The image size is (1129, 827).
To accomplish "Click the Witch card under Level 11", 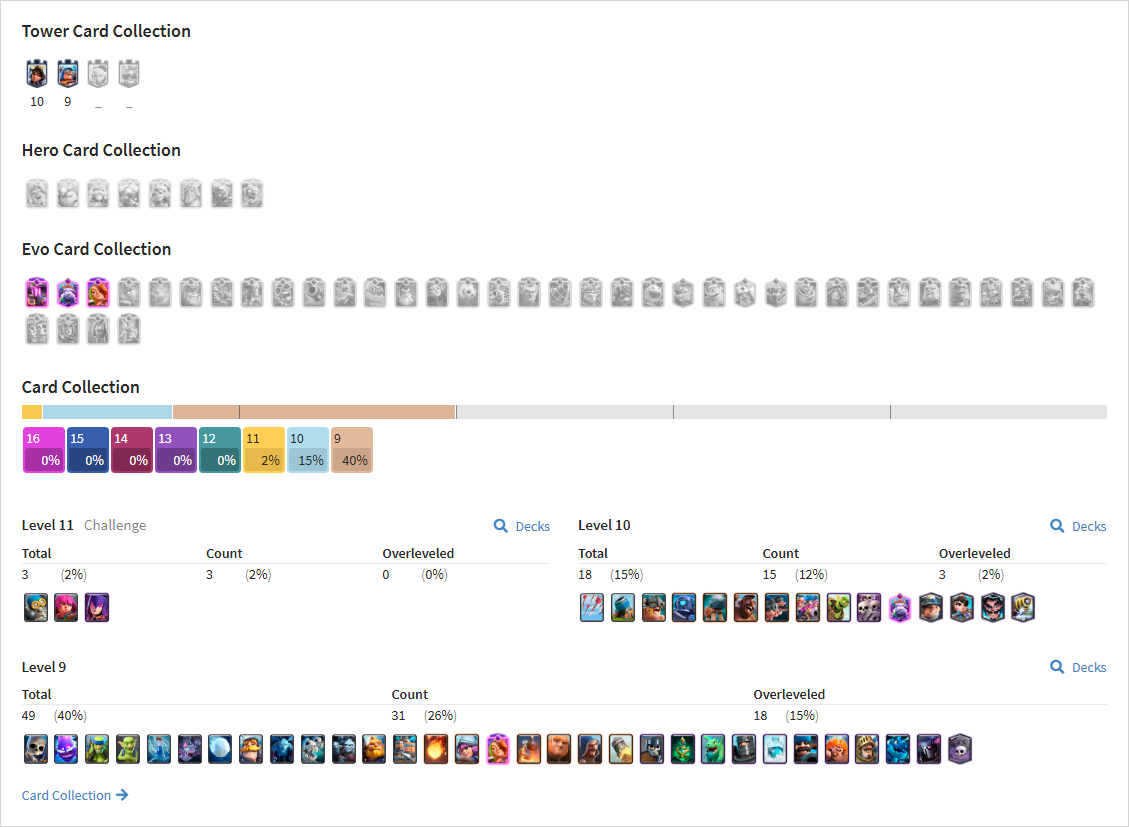I will click(x=97, y=607).
